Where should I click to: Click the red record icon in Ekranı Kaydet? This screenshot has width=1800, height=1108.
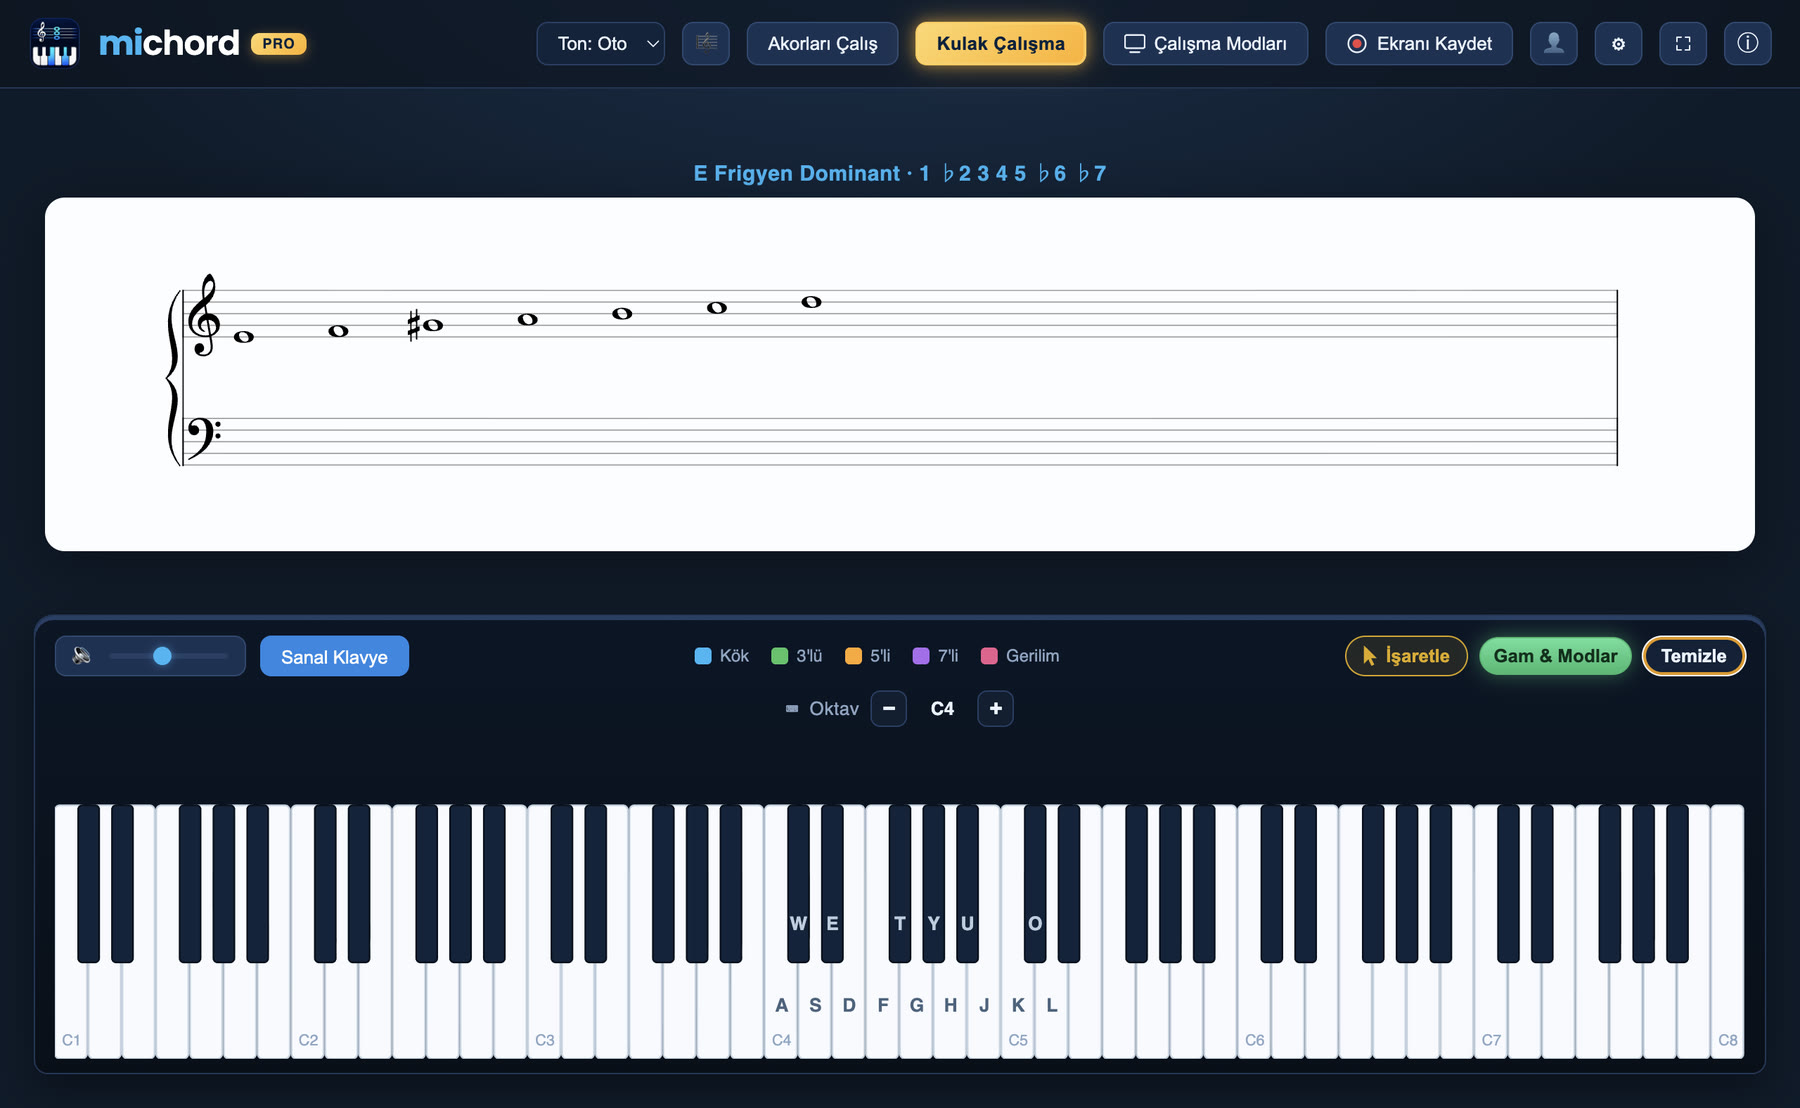click(1357, 43)
